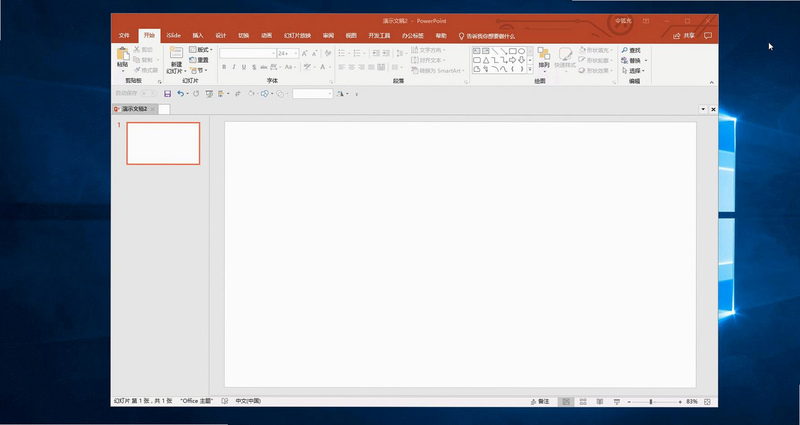The height and width of the screenshot is (425, 800).
Task: Click the font color A button
Action: point(322,67)
